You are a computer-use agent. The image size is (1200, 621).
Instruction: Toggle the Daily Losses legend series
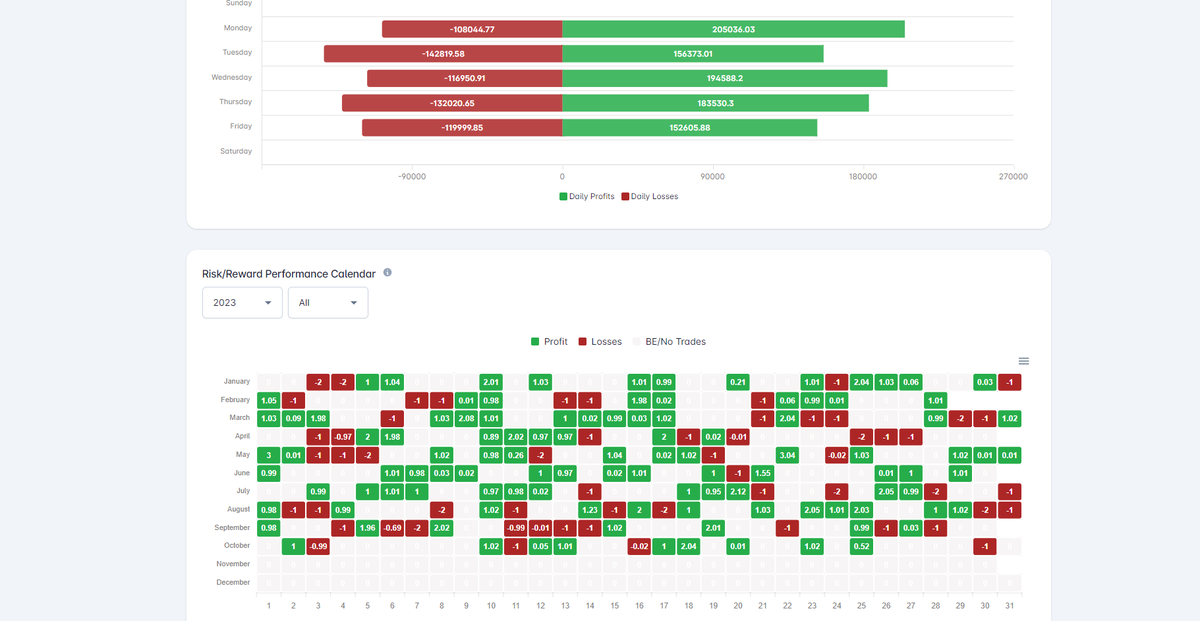(650, 196)
